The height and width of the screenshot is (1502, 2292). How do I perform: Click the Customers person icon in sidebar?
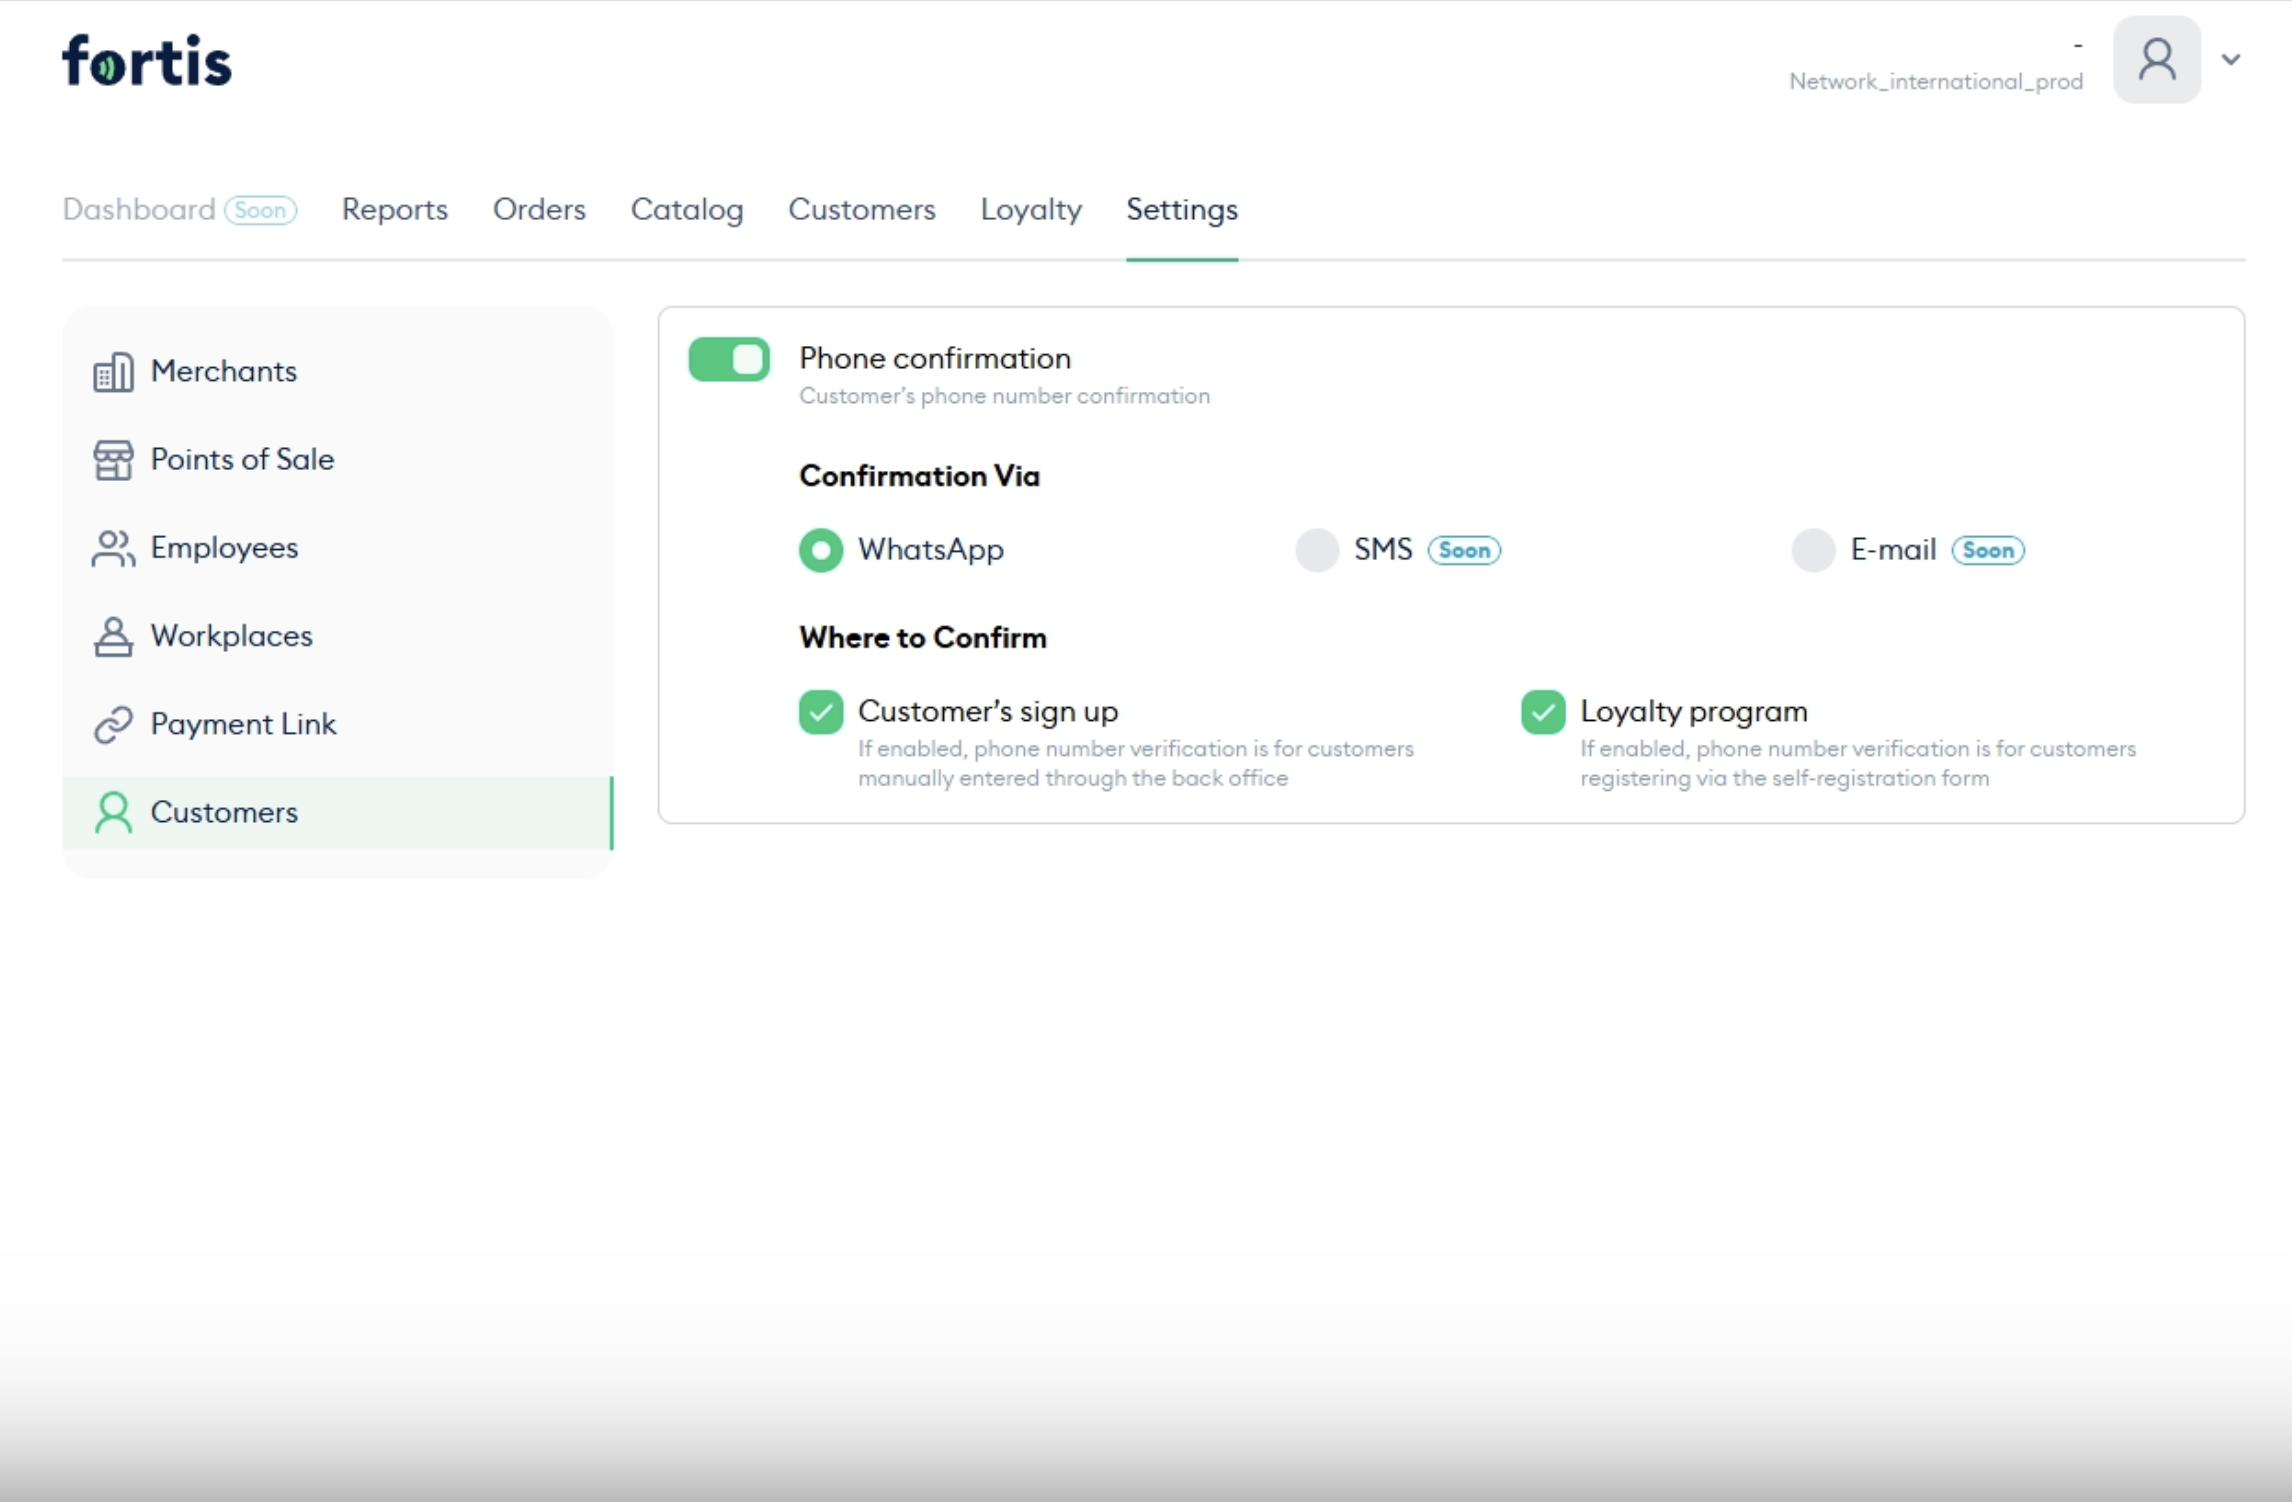pyautogui.click(x=113, y=812)
